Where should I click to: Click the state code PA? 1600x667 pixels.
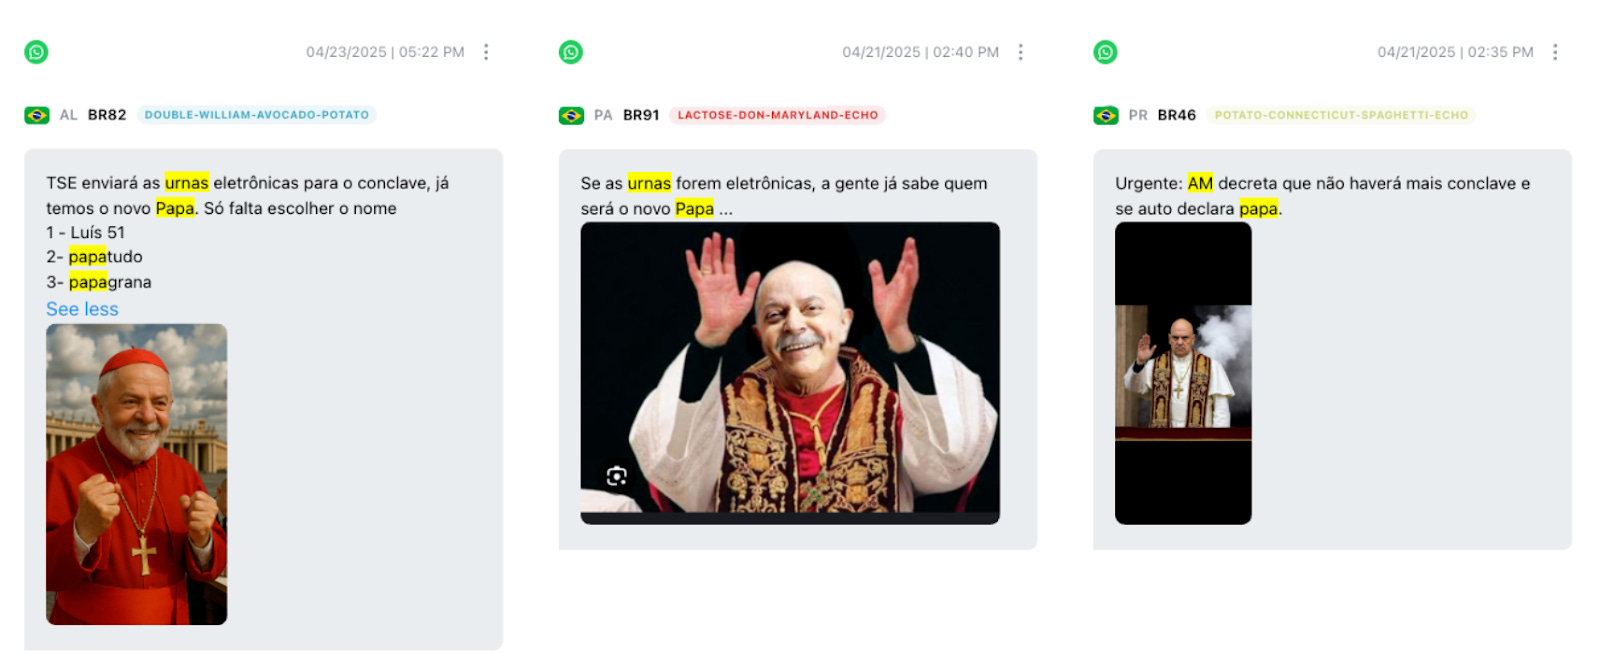[603, 115]
